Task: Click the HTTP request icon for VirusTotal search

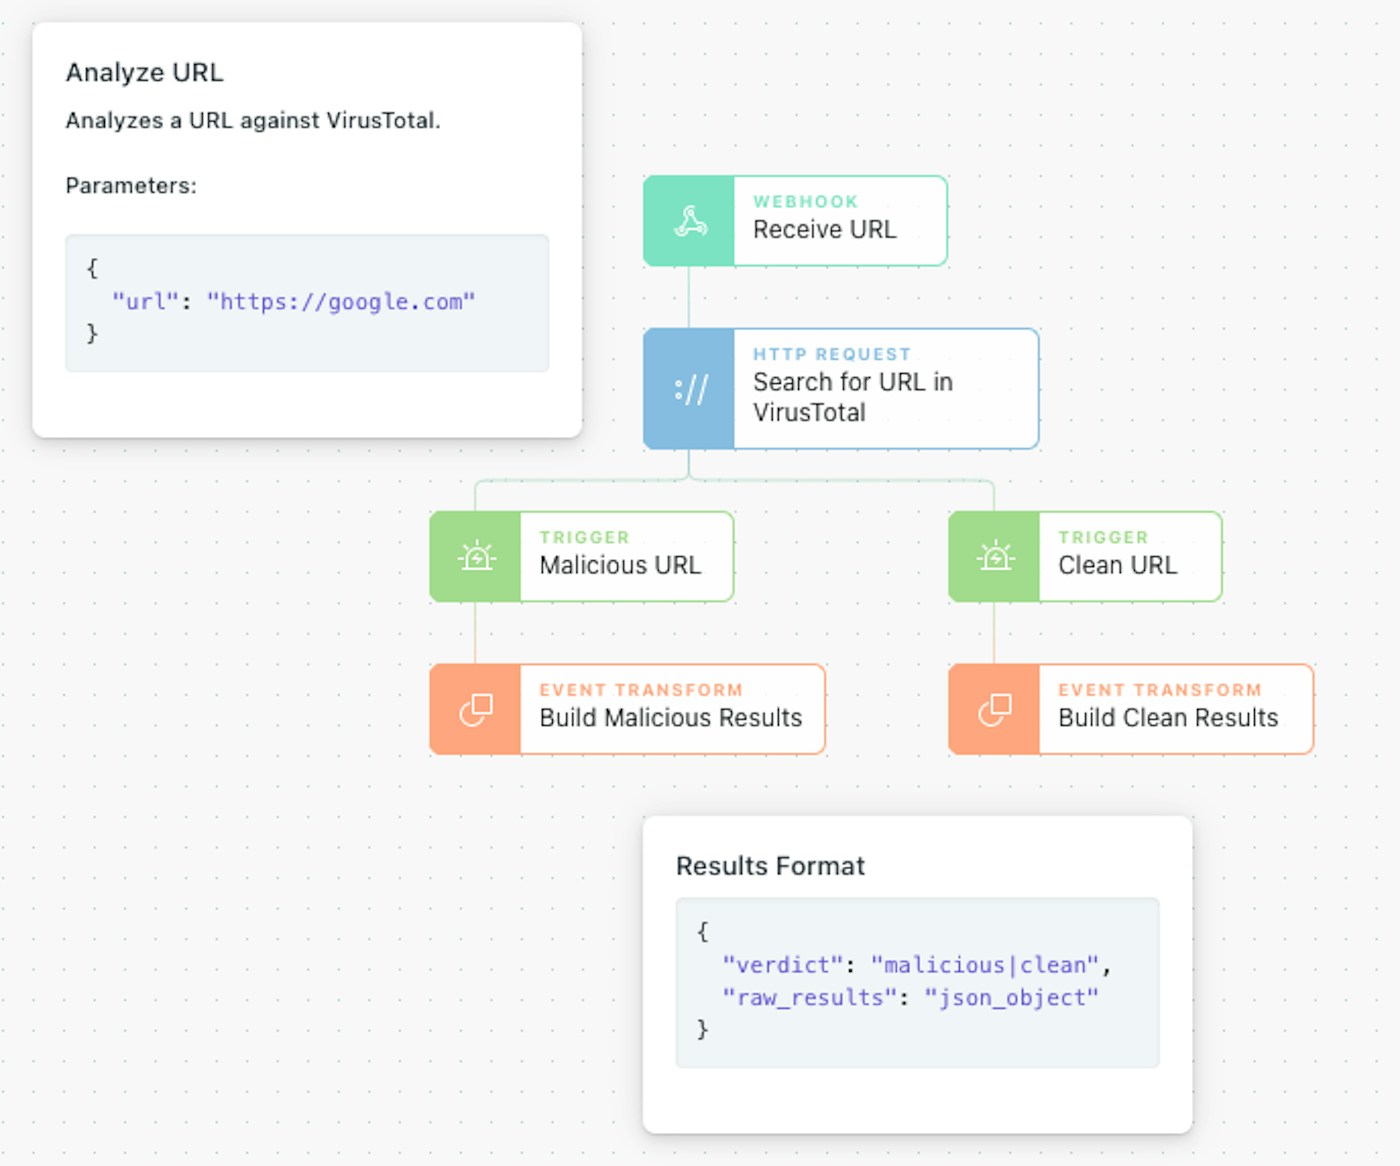Action: [x=689, y=389]
